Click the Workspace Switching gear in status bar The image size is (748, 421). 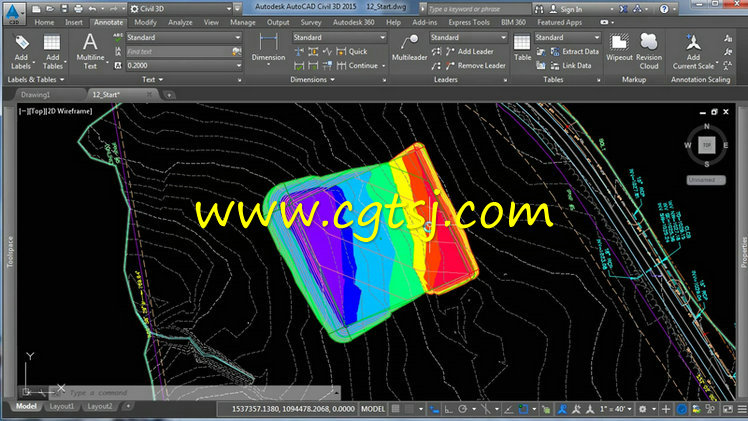643,409
